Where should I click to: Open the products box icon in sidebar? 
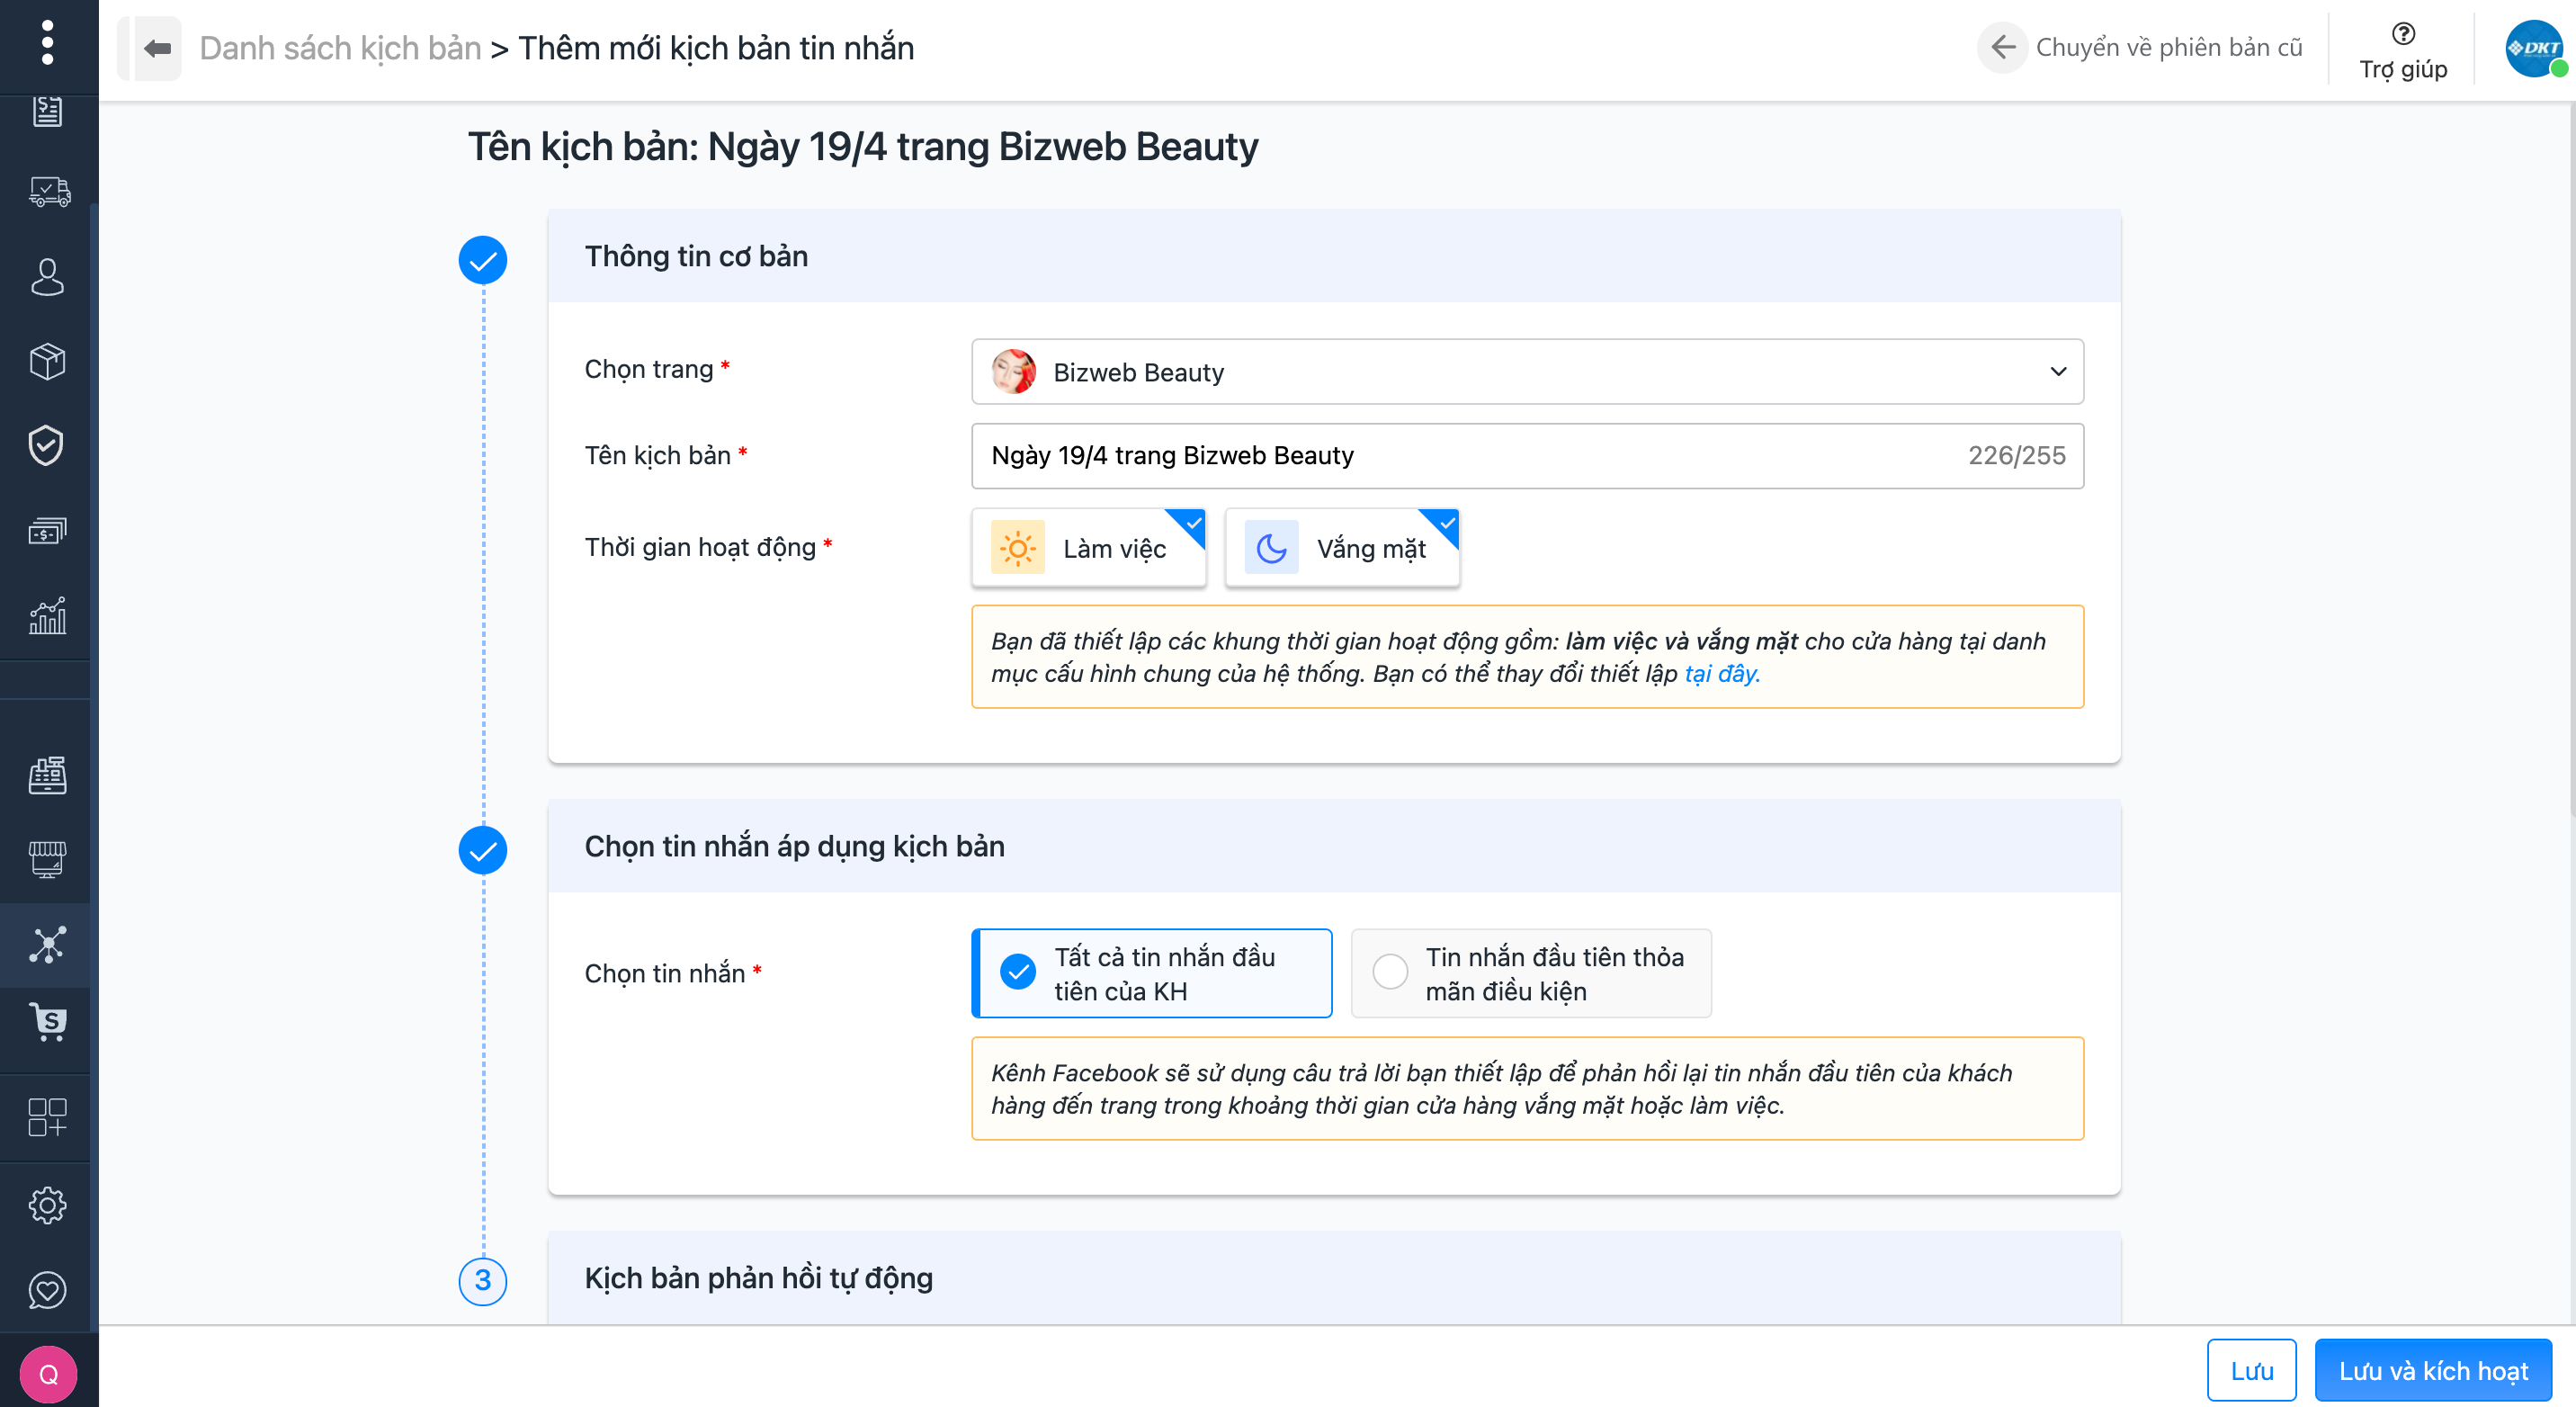tap(47, 361)
